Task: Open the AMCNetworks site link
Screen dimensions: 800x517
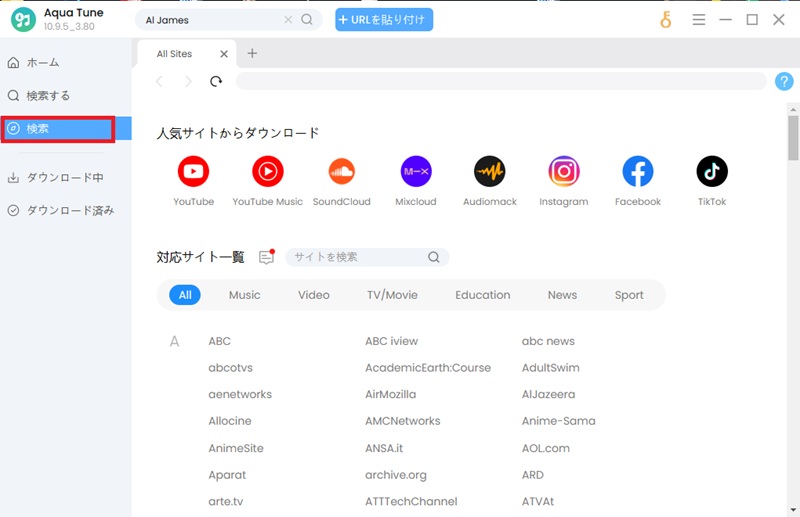Action: tap(403, 421)
